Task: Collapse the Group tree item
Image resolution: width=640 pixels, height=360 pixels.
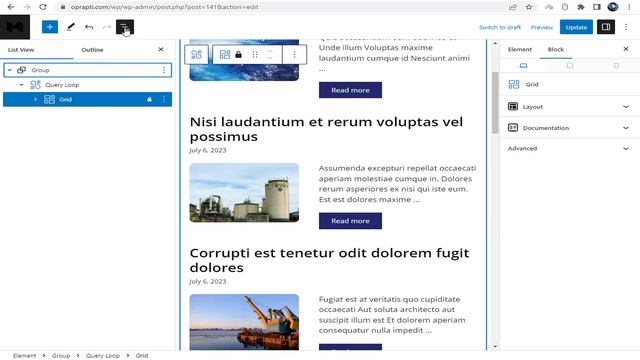Action: (9, 70)
